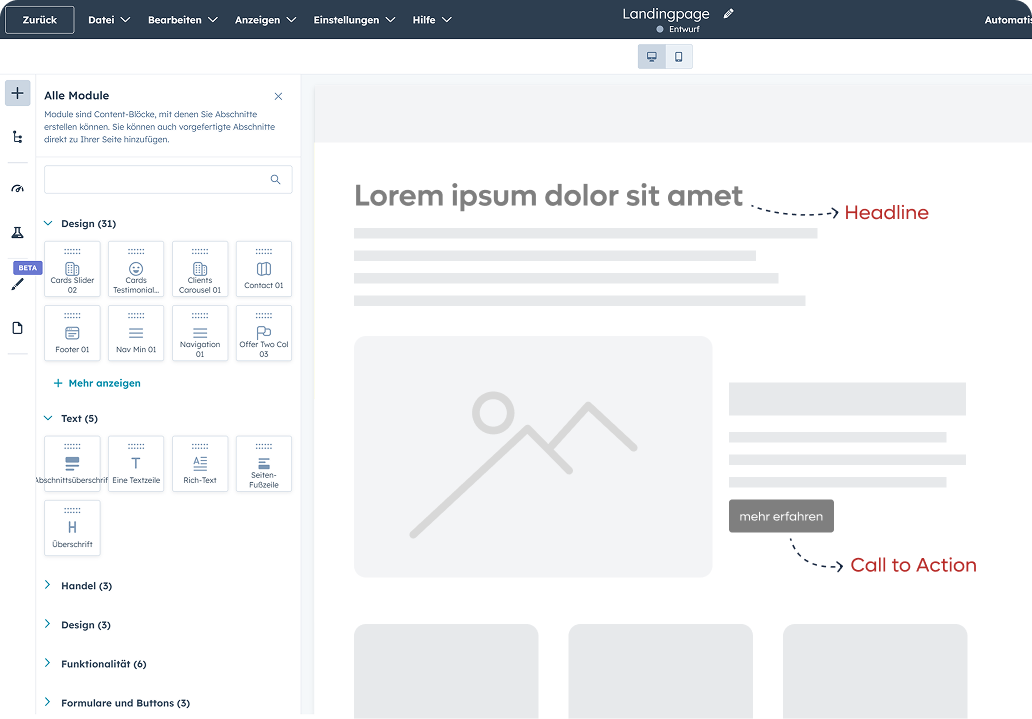This screenshot has width=1032, height=719.
Task: Click the module search input field
Action: [x=158, y=180]
